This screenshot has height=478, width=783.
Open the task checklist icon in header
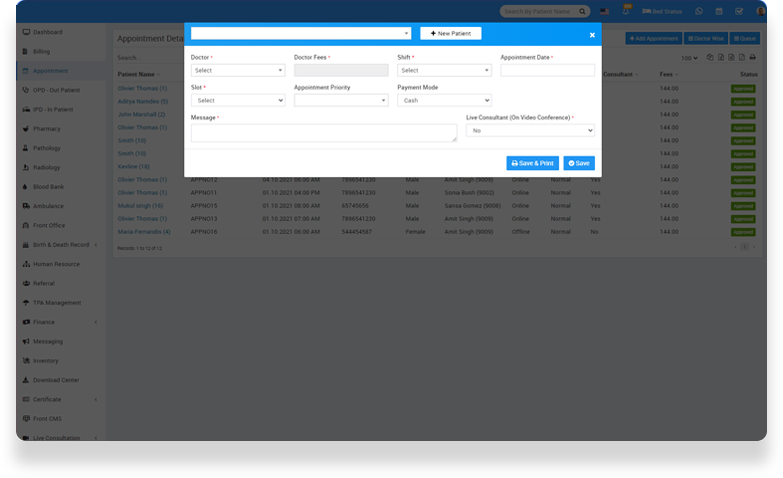coord(739,11)
